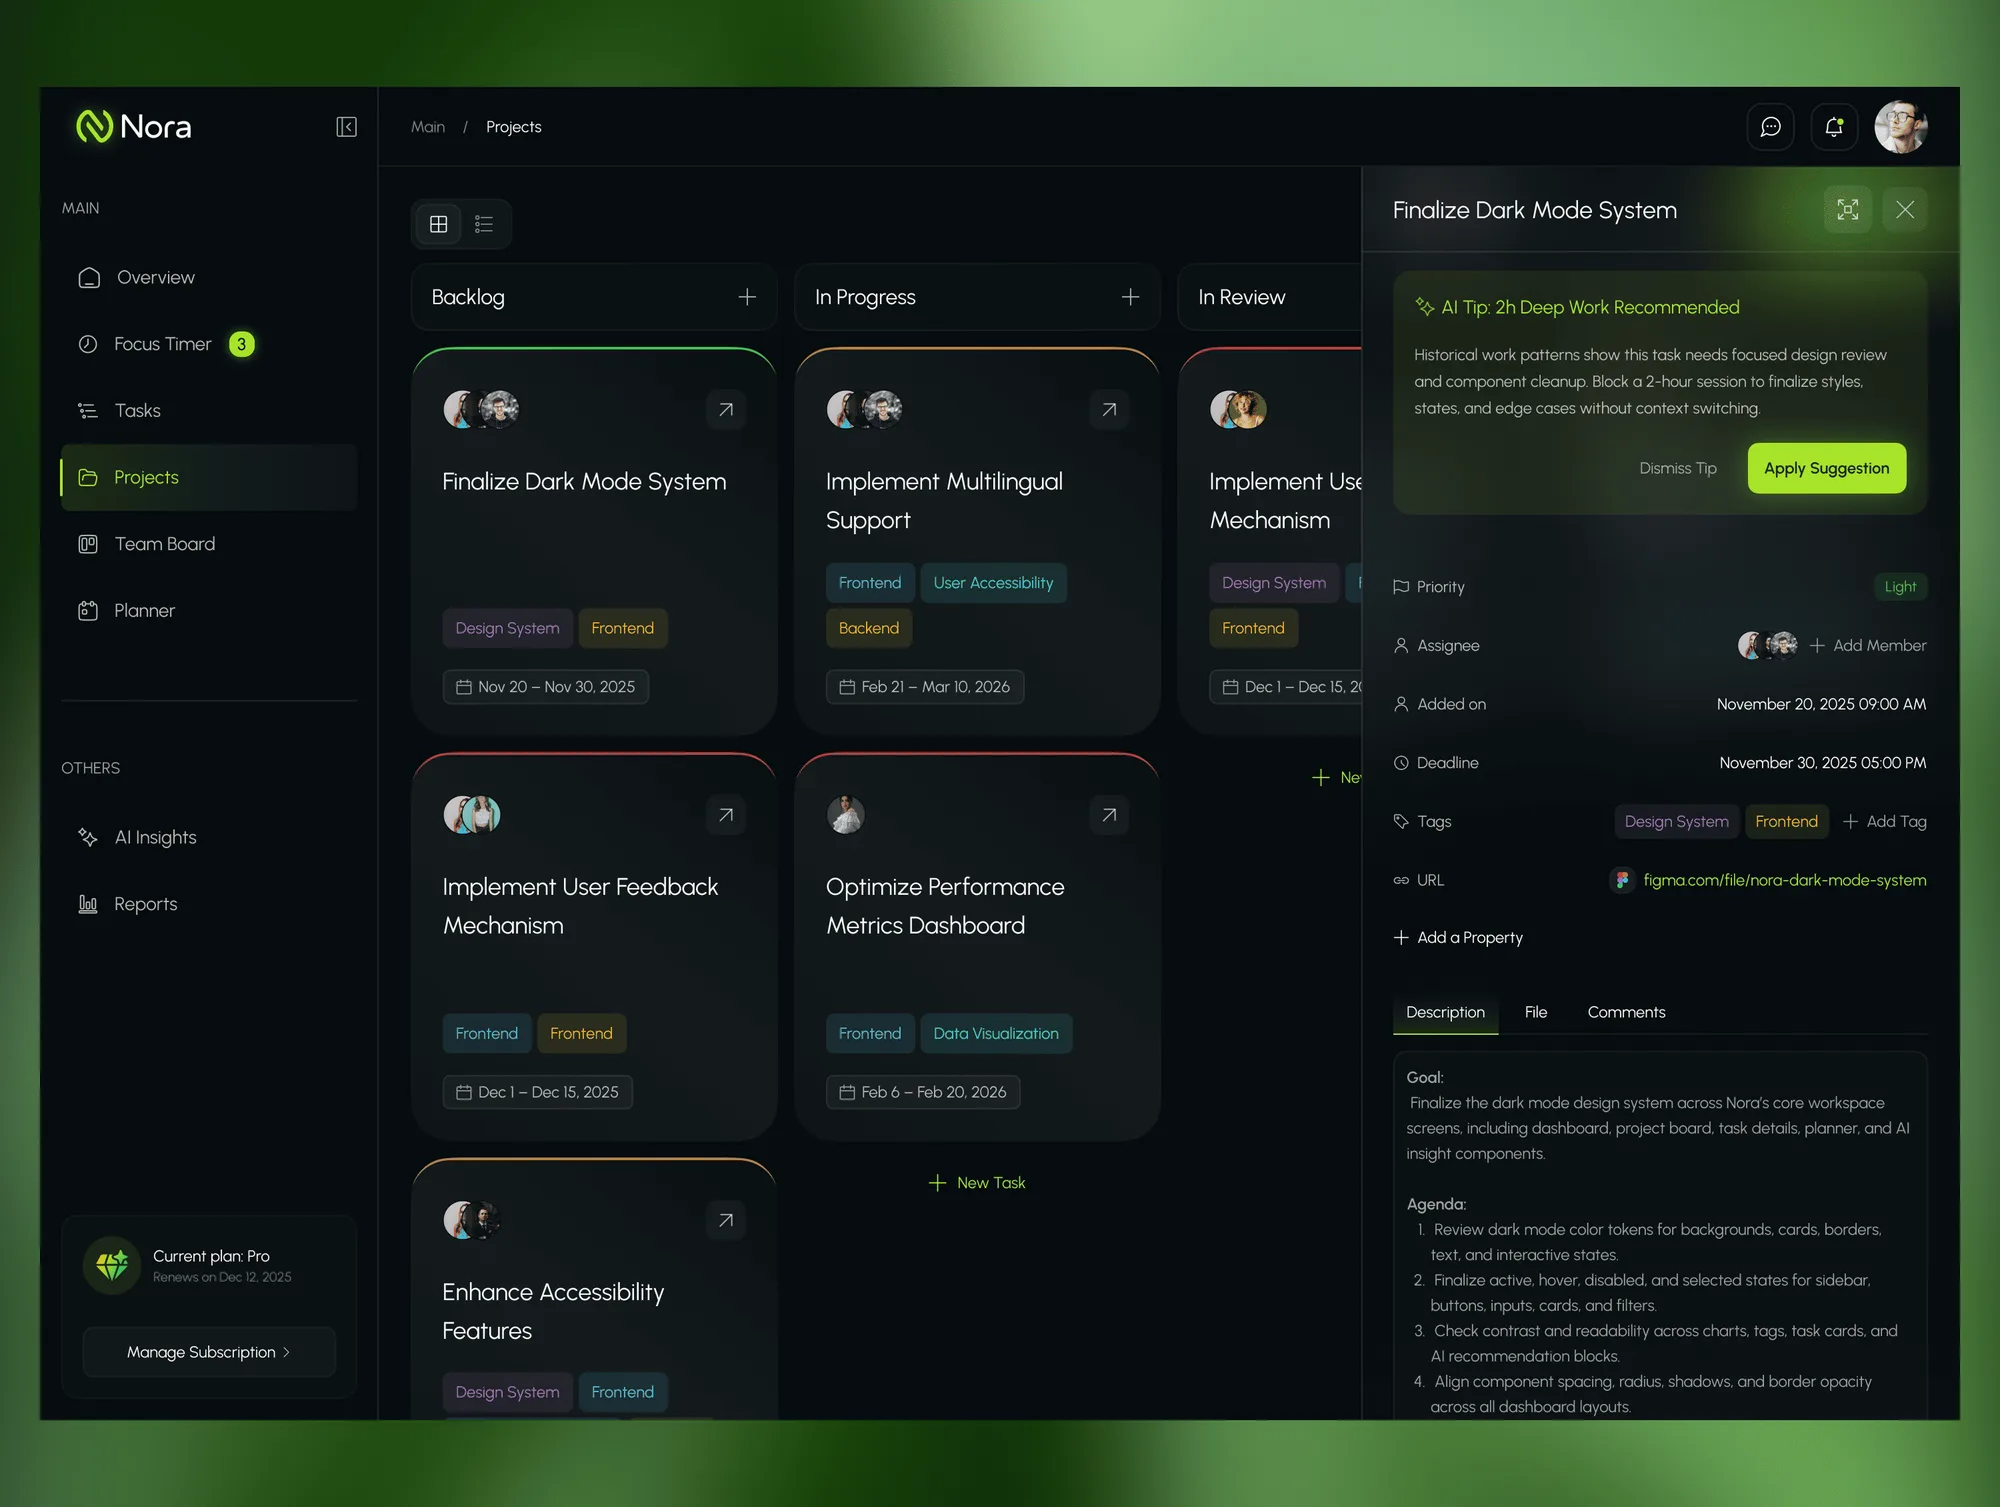Dismiss the AI tip
2000x1507 pixels.
click(1678, 468)
